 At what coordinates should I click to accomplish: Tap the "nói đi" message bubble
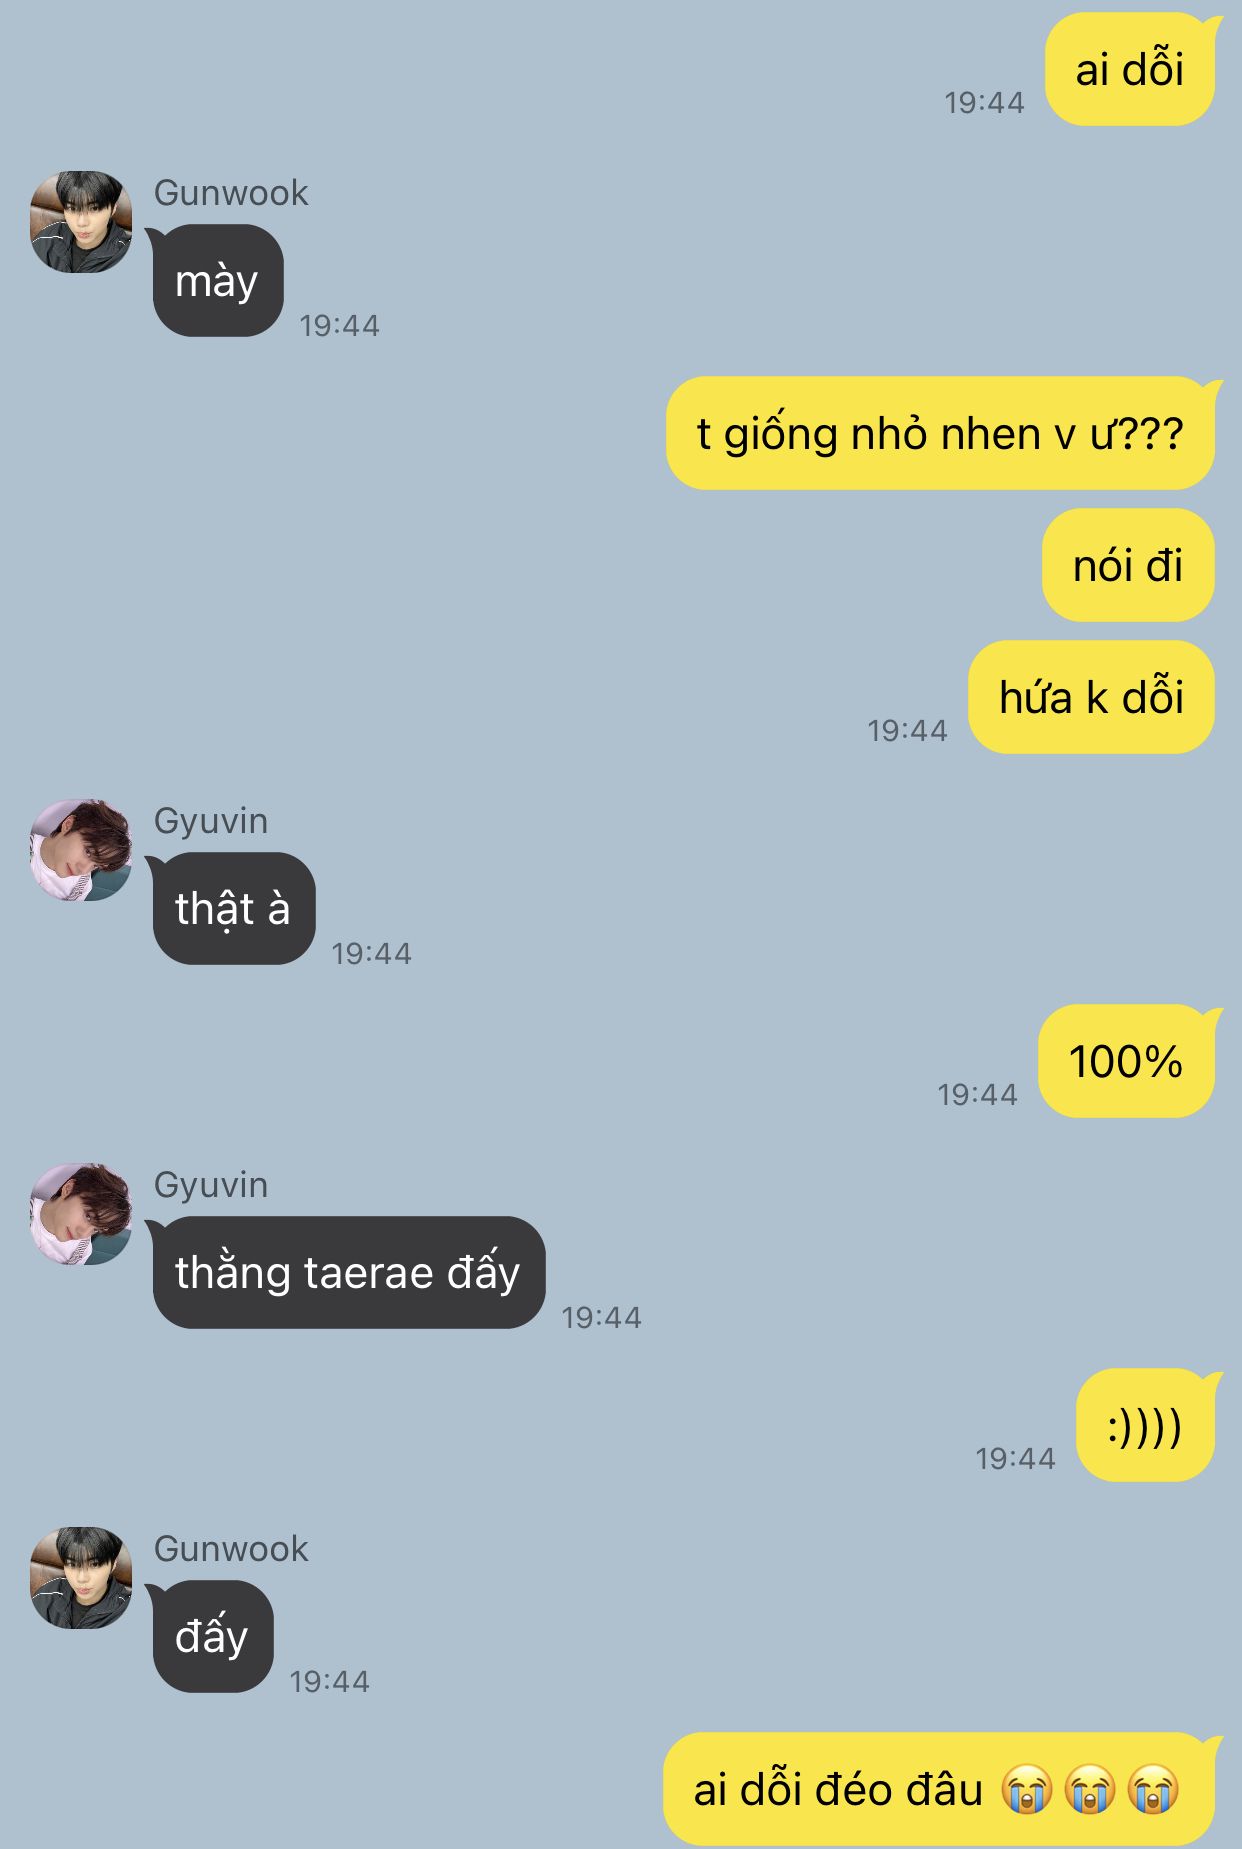point(1129,565)
